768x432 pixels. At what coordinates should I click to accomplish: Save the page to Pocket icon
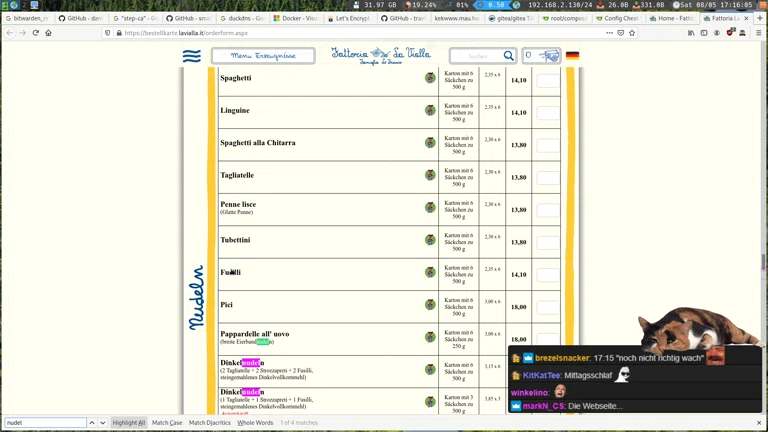coord(621,33)
